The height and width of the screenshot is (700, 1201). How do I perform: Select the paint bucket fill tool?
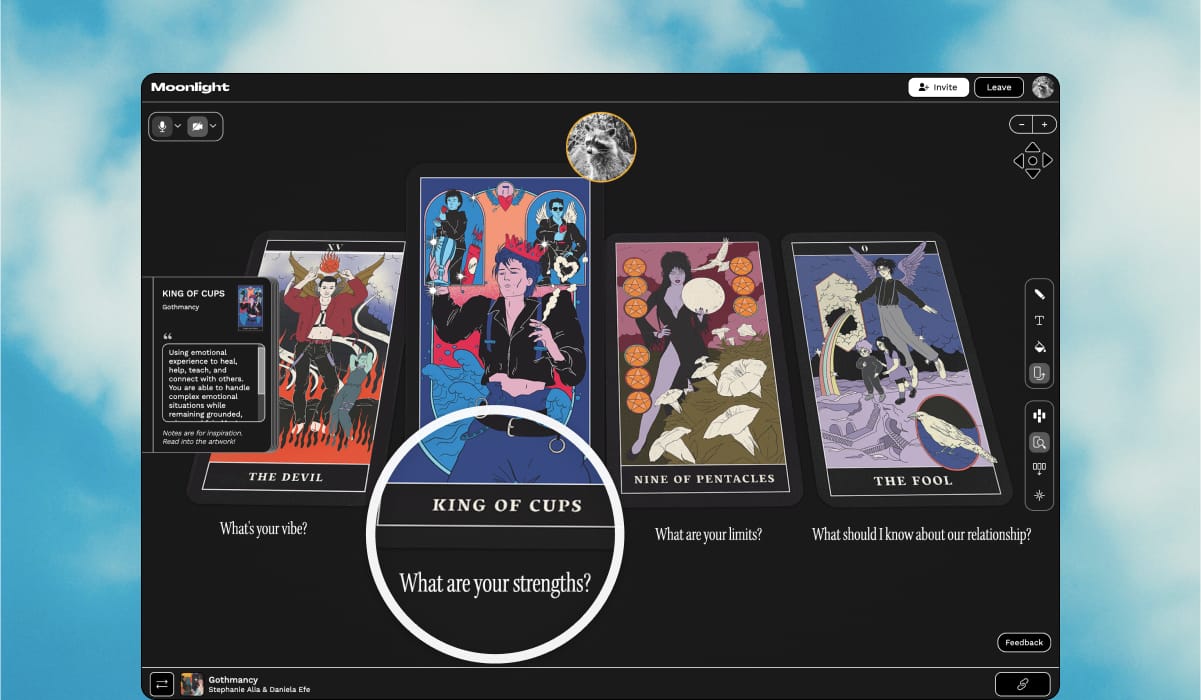1039,347
